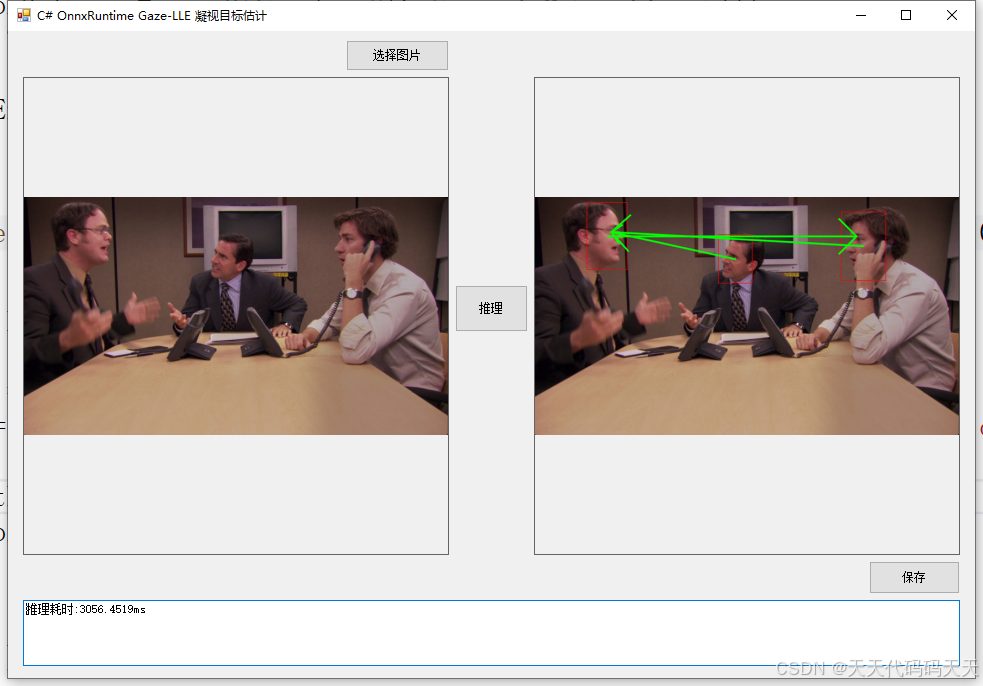The image size is (983, 686).
Task: Click the window title 'C# OnnxRuntime Gaze-LLE 凝视目标估计'
Action: (x=152, y=16)
